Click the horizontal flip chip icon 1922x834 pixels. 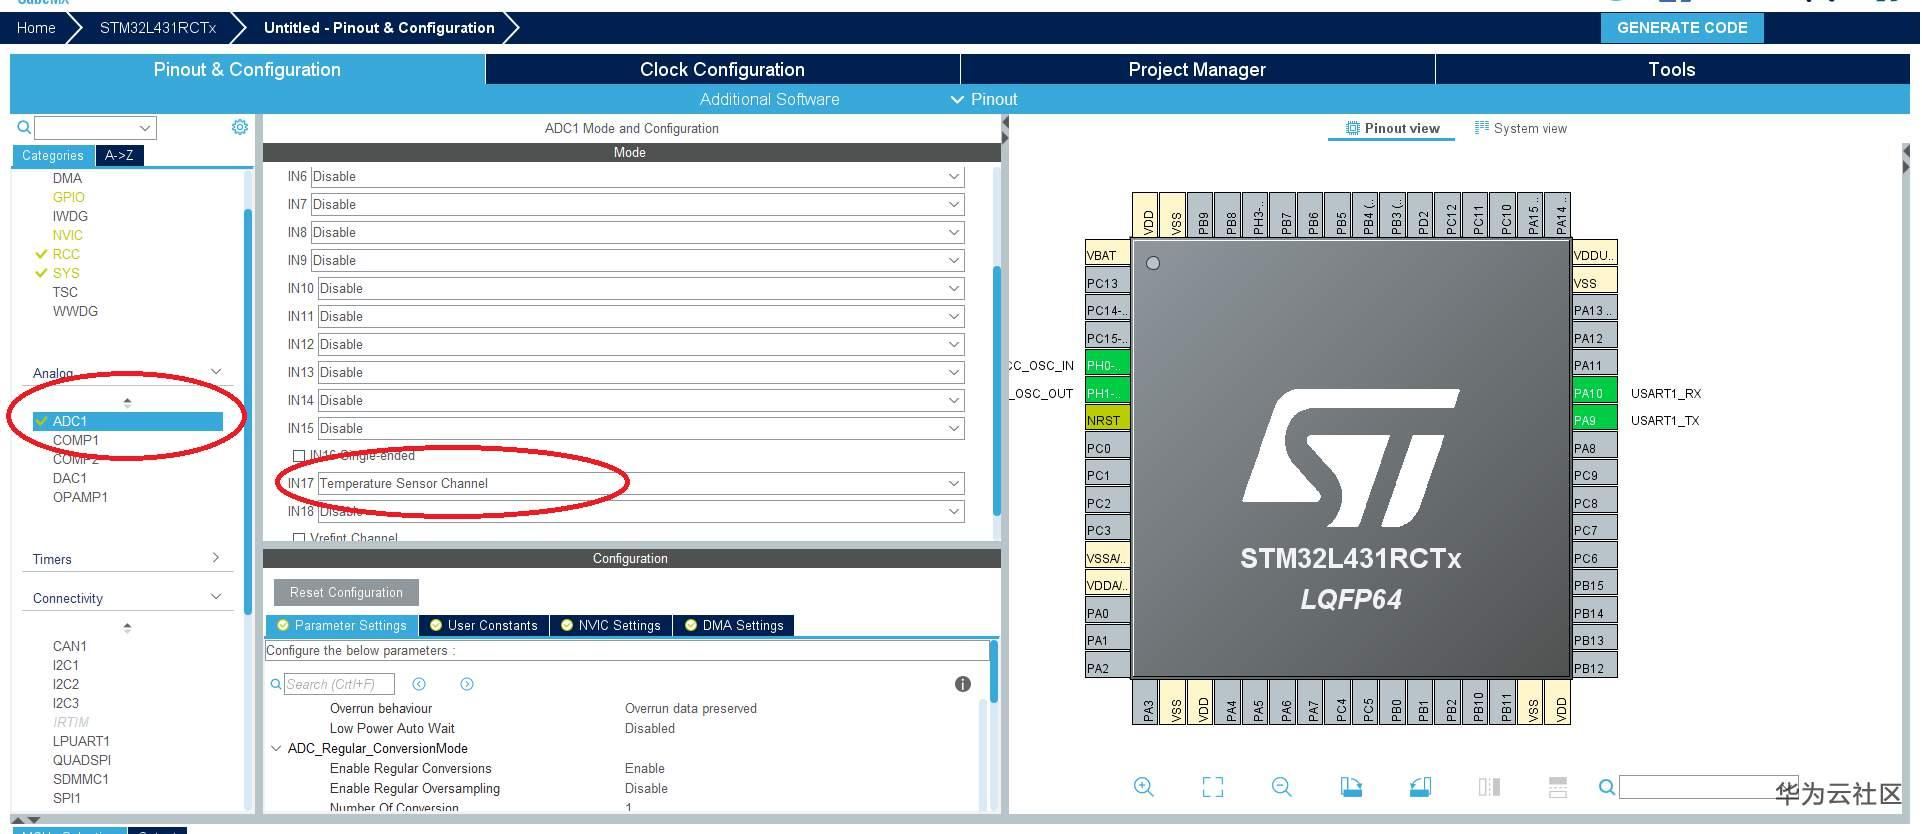[x=1489, y=787]
